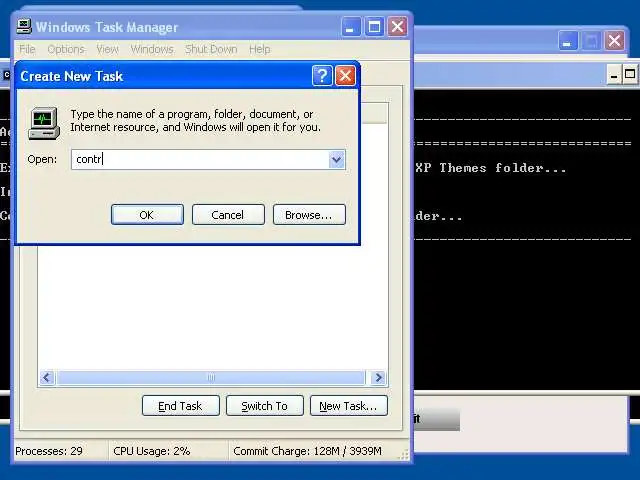The image size is (640, 480).
Task: Minimize the Windows Task Manager window
Action: tap(351, 27)
